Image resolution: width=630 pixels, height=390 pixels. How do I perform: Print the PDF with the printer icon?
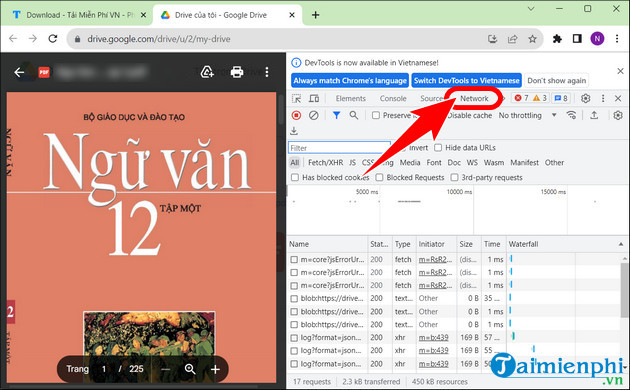pos(237,72)
